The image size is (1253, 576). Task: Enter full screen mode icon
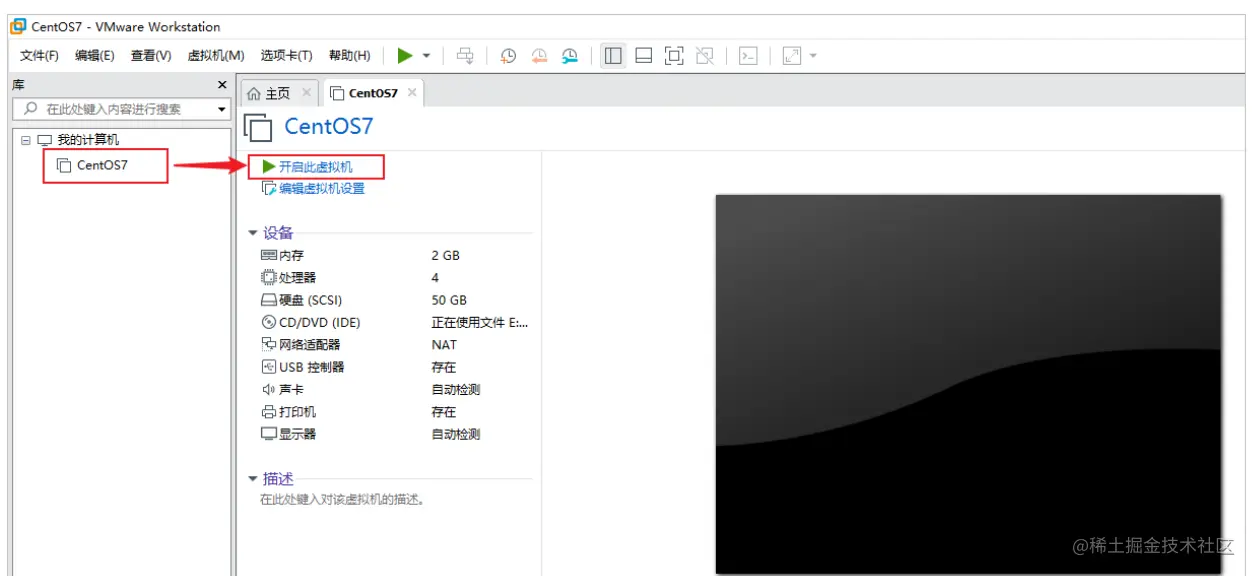pos(674,56)
